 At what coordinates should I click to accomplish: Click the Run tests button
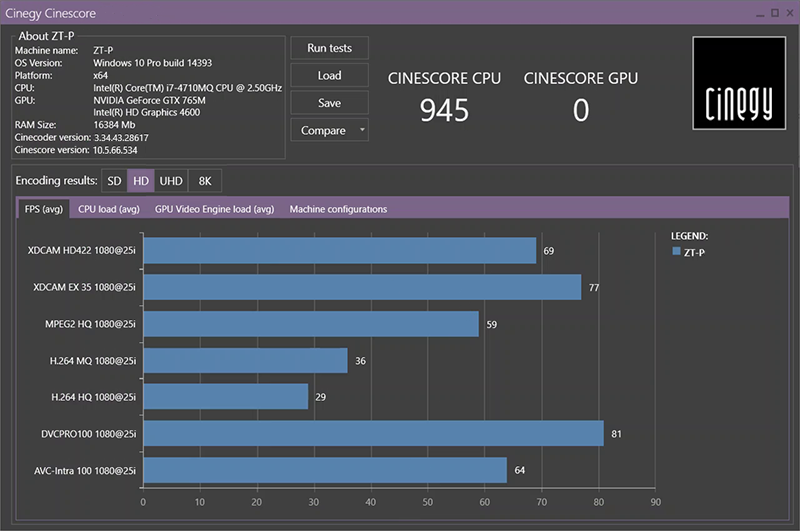click(330, 48)
